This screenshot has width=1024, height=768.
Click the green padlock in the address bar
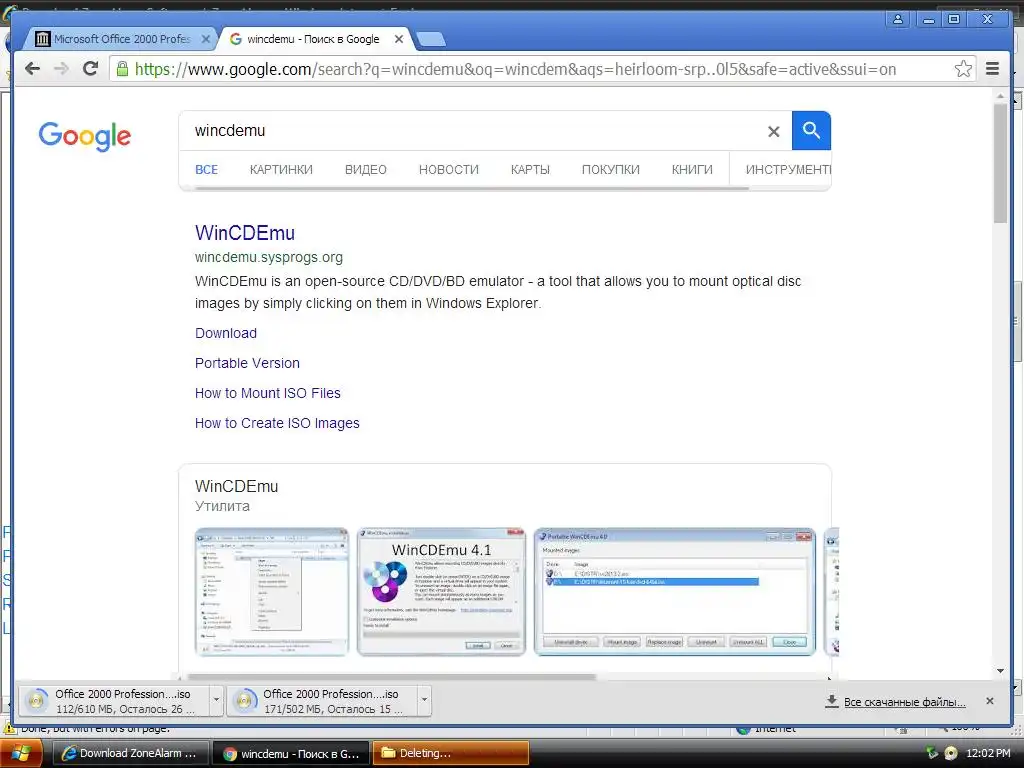(121, 69)
